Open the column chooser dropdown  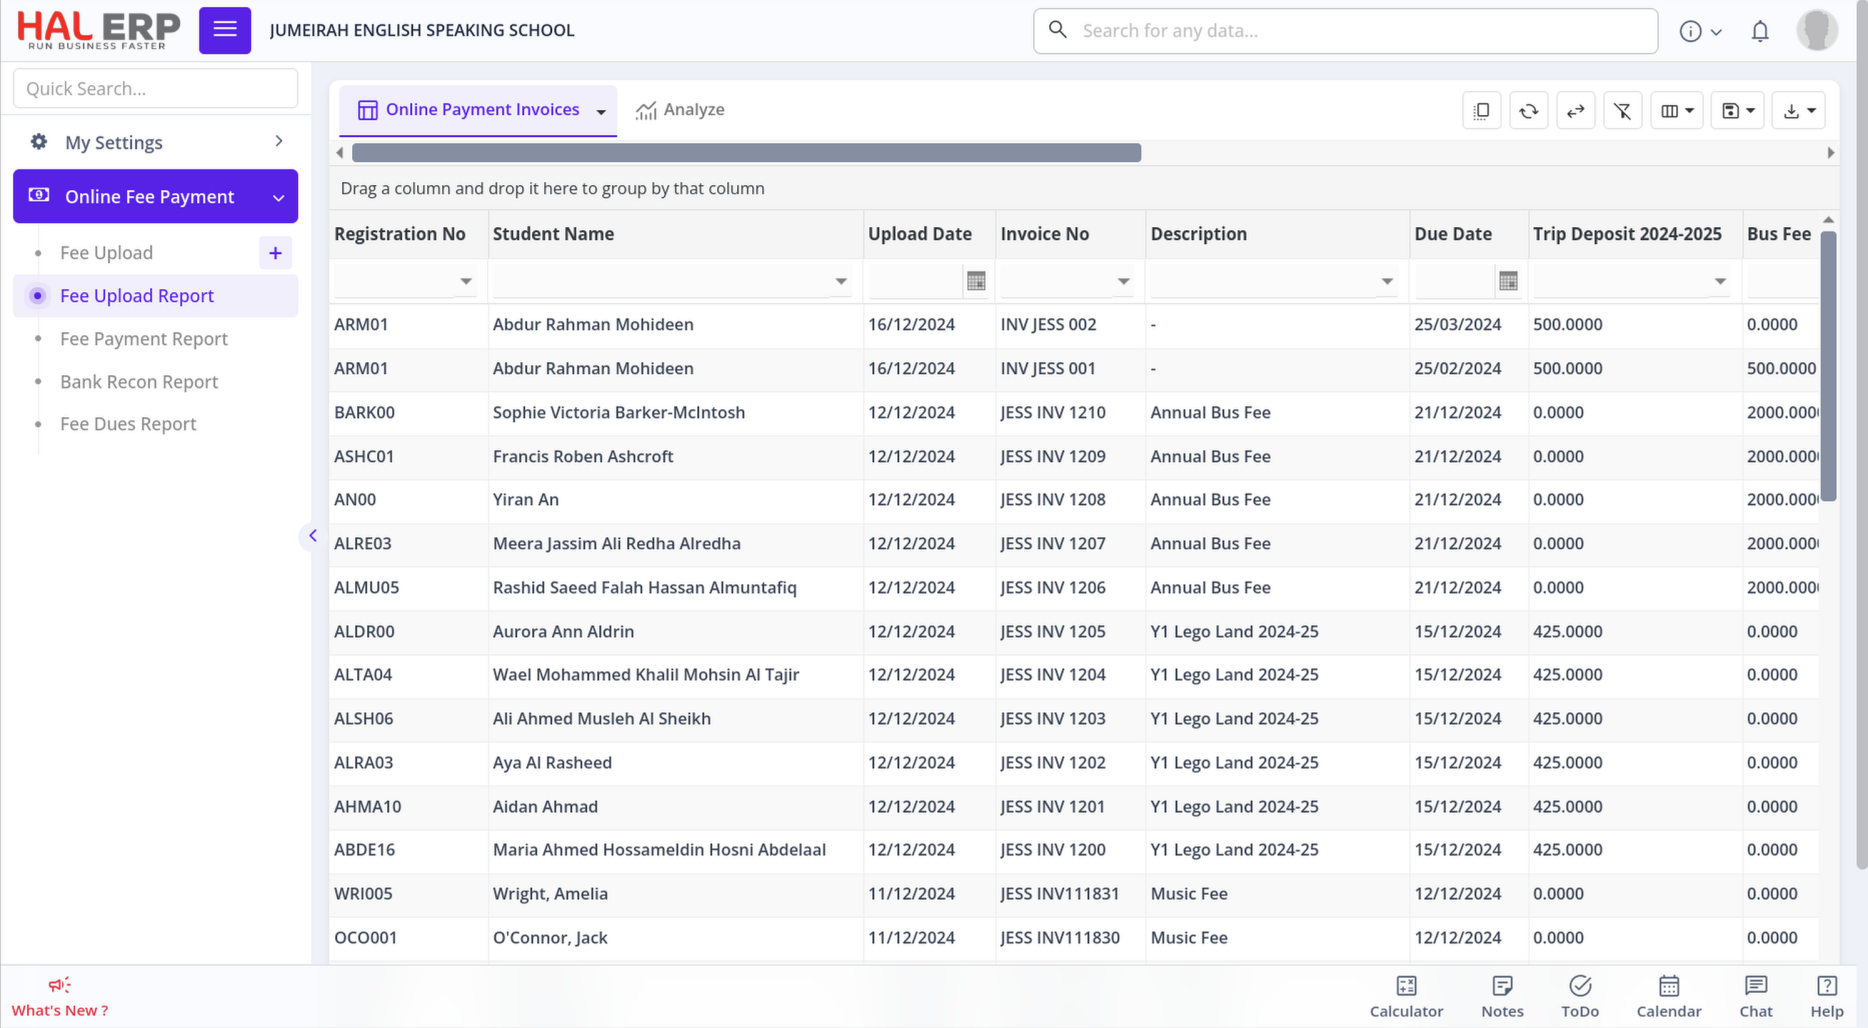[x=1677, y=110]
